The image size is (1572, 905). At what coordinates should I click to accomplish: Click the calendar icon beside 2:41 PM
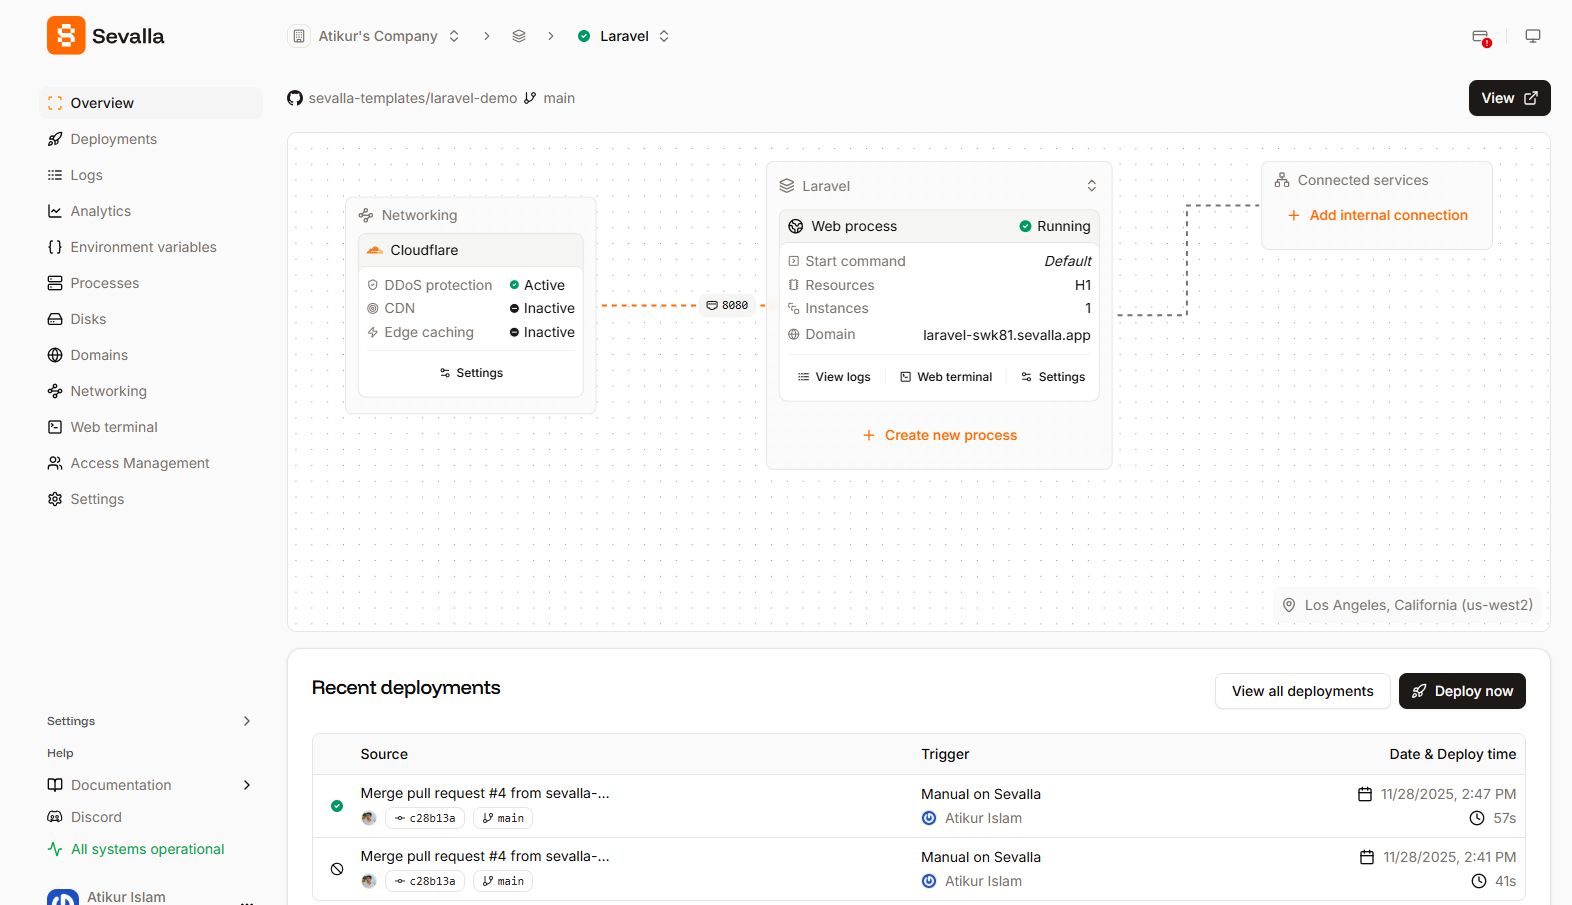click(x=1367, y=857)
